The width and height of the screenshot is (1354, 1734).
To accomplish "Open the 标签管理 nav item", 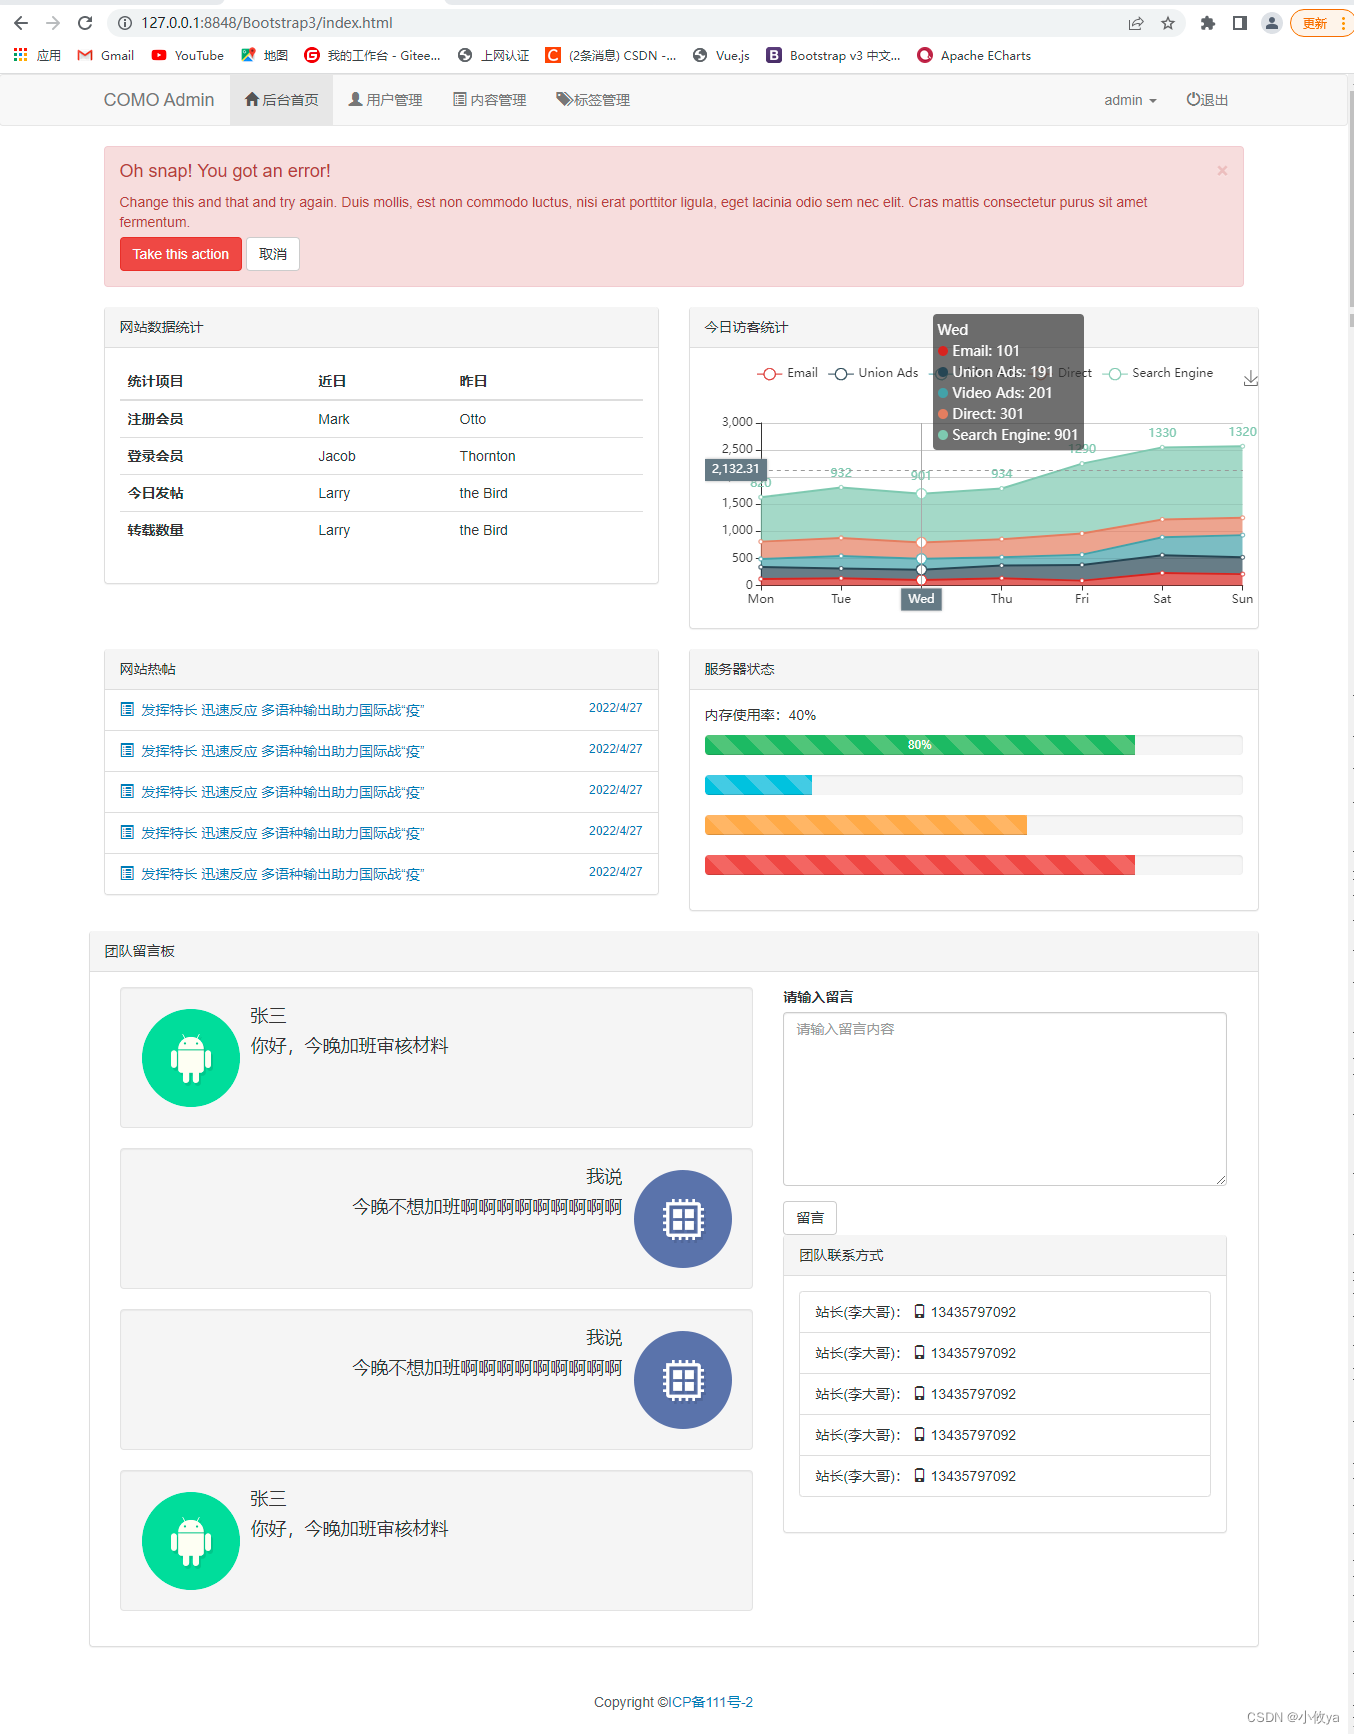I will point(593,100).
